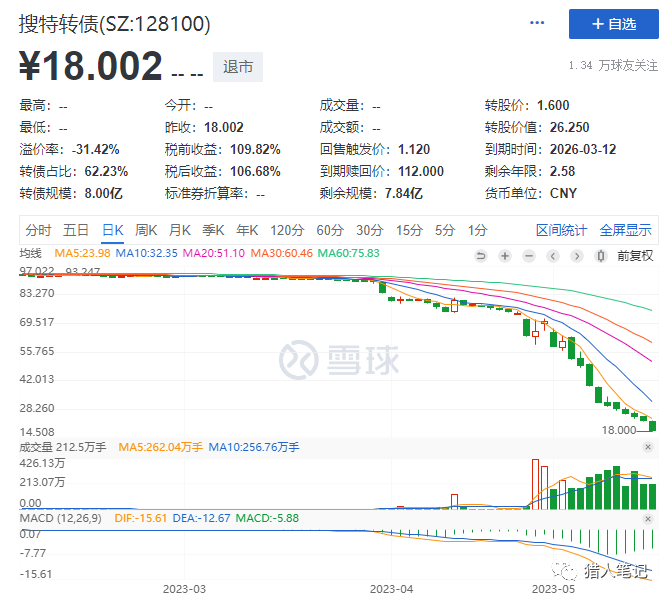Image resolution: width=669 pixels, height=600 pixels.
Task: Click the 2023-05 date marker on axis
Action: 553,589
